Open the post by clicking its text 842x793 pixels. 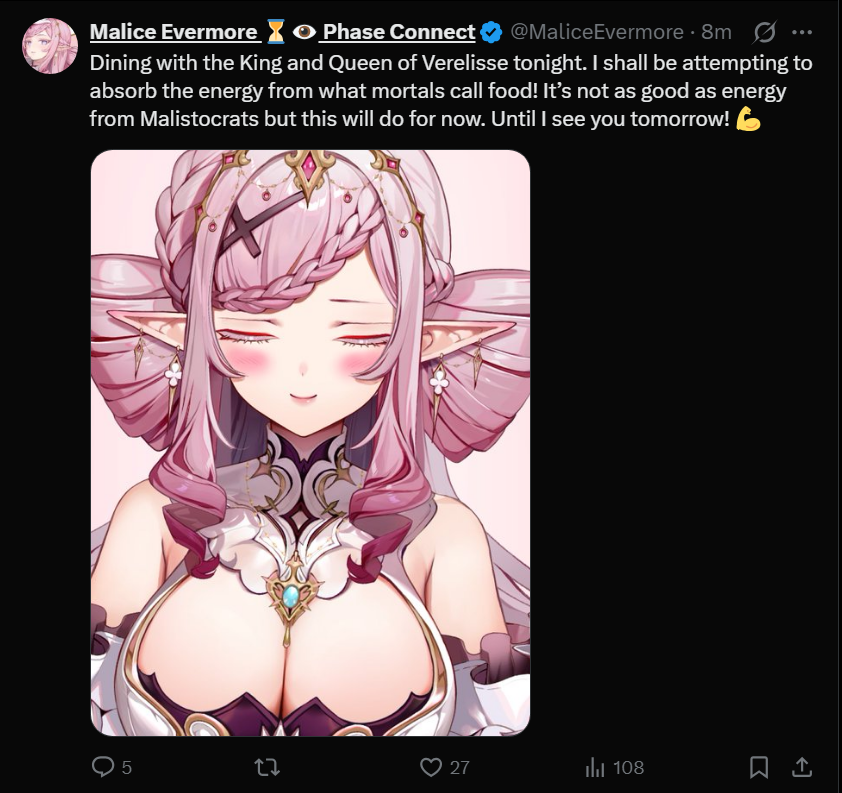click(x=451, y=91)
